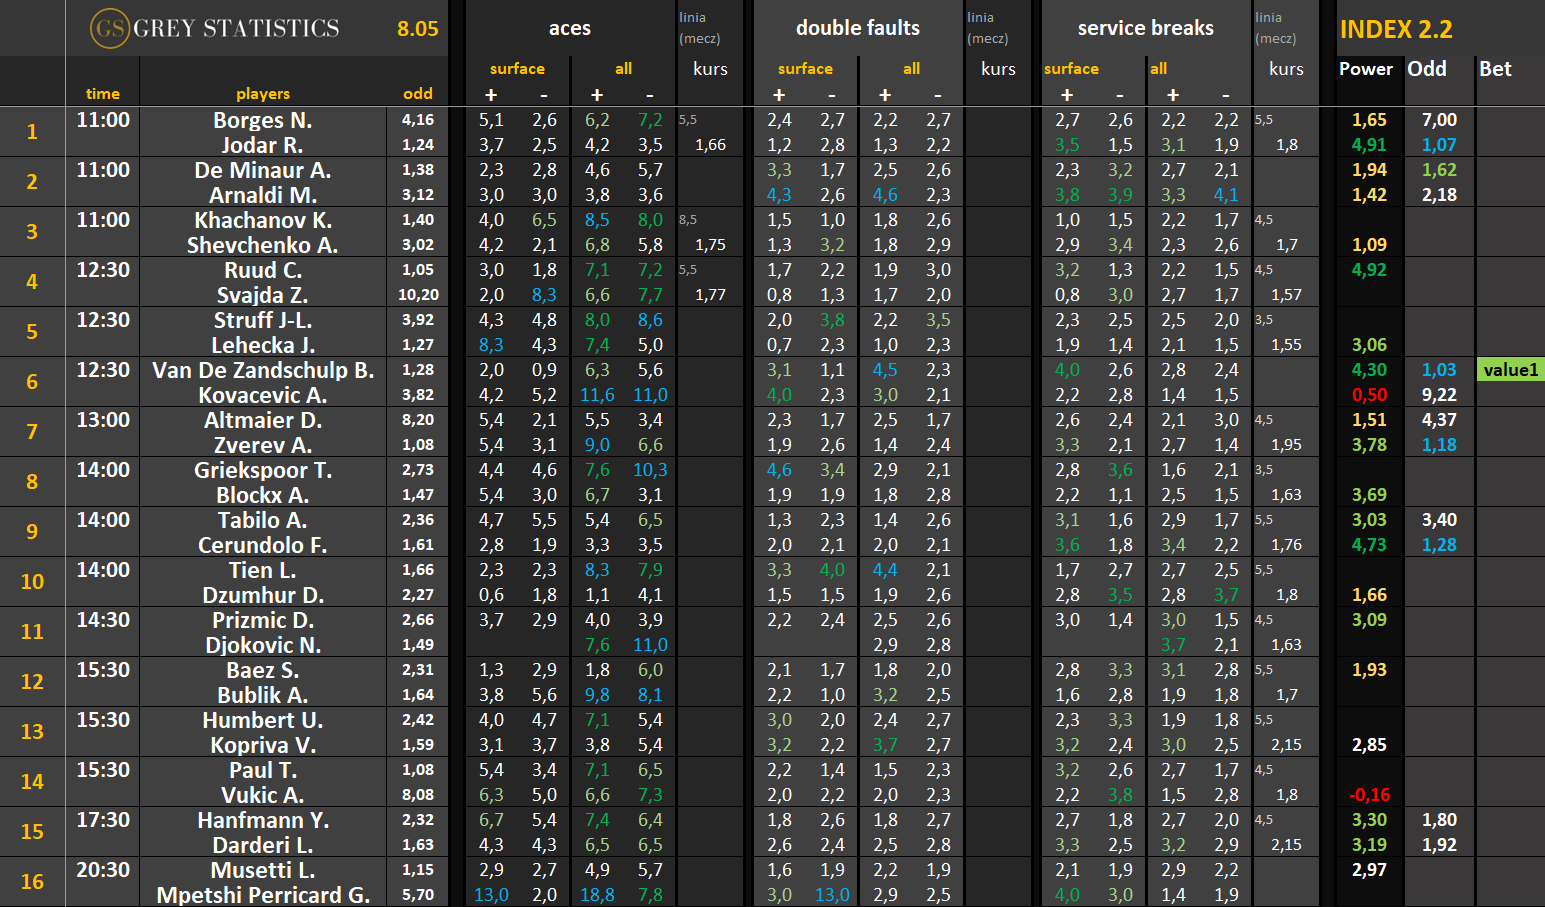Click the 17:30 match time

coord(103,820)
